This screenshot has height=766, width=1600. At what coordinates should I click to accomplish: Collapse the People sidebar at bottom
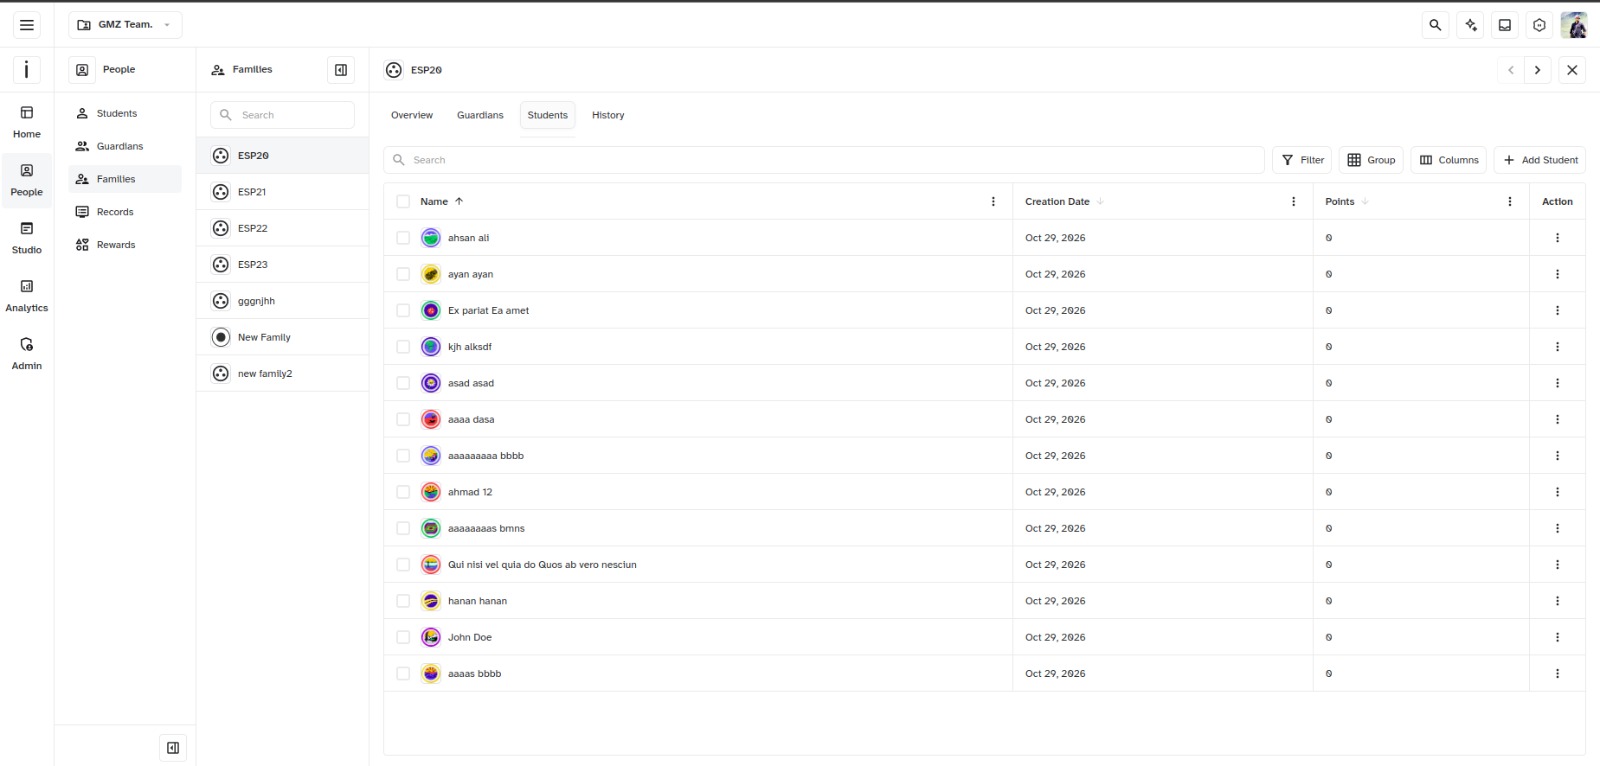pyautogui.click(x=173, y=747)
